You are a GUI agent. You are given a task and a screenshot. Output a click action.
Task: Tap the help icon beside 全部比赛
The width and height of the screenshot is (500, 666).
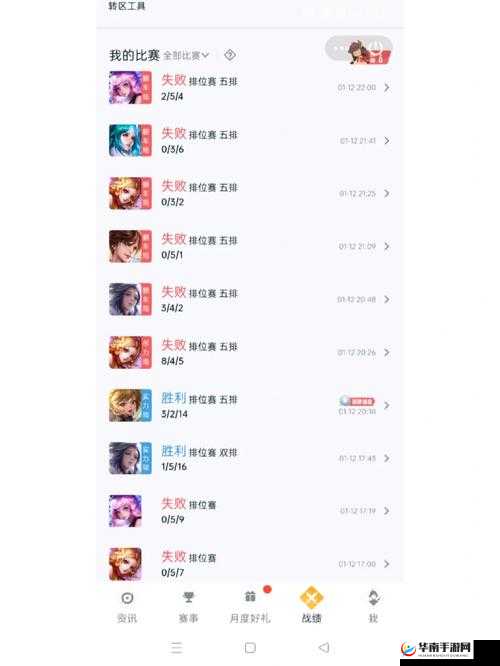(230, 55)
